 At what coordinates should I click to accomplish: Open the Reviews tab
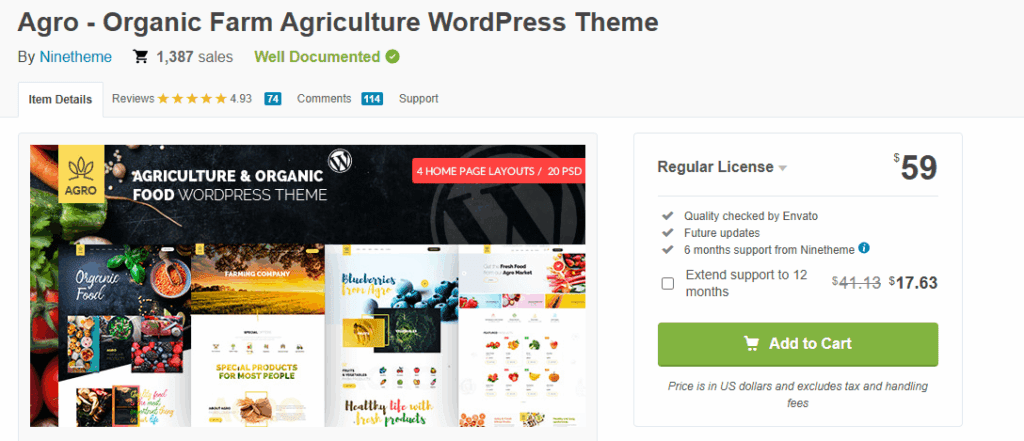coord(133,99)
